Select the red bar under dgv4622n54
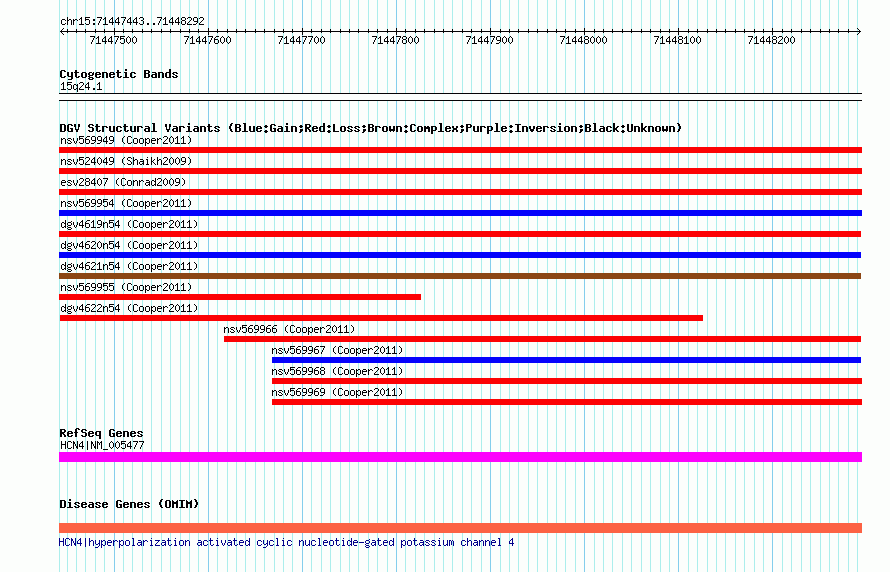 [x=381, y=318]
